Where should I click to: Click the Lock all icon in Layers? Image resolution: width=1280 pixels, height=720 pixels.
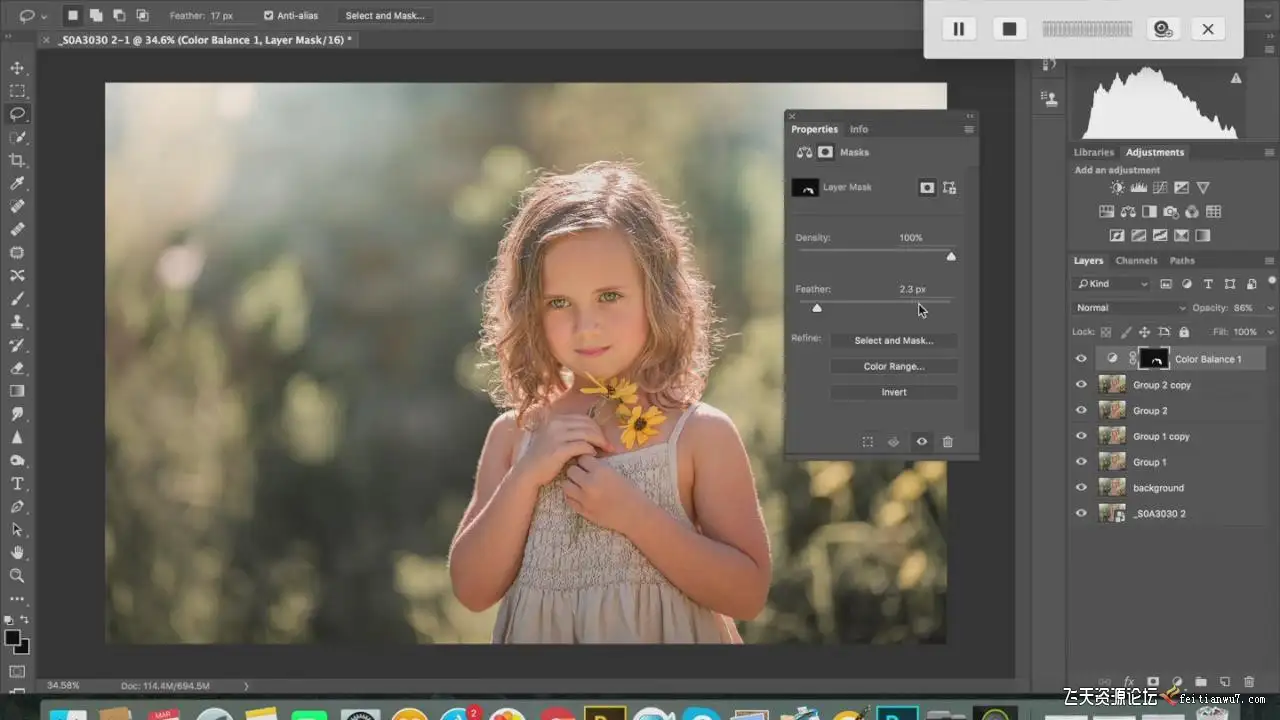(1184, 332)
